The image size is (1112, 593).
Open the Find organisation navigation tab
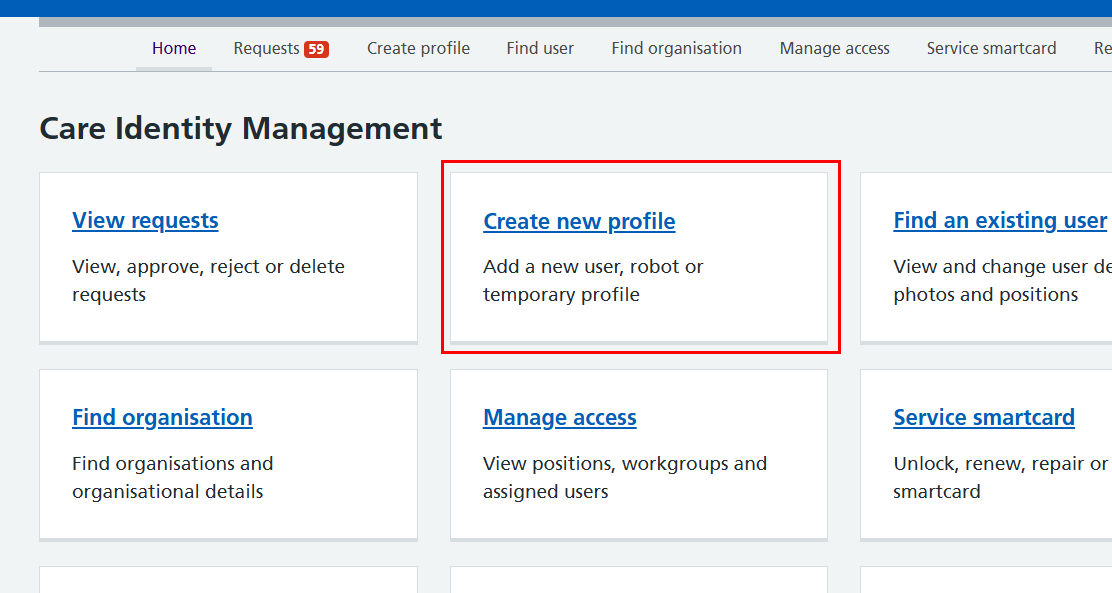[677, 48]
